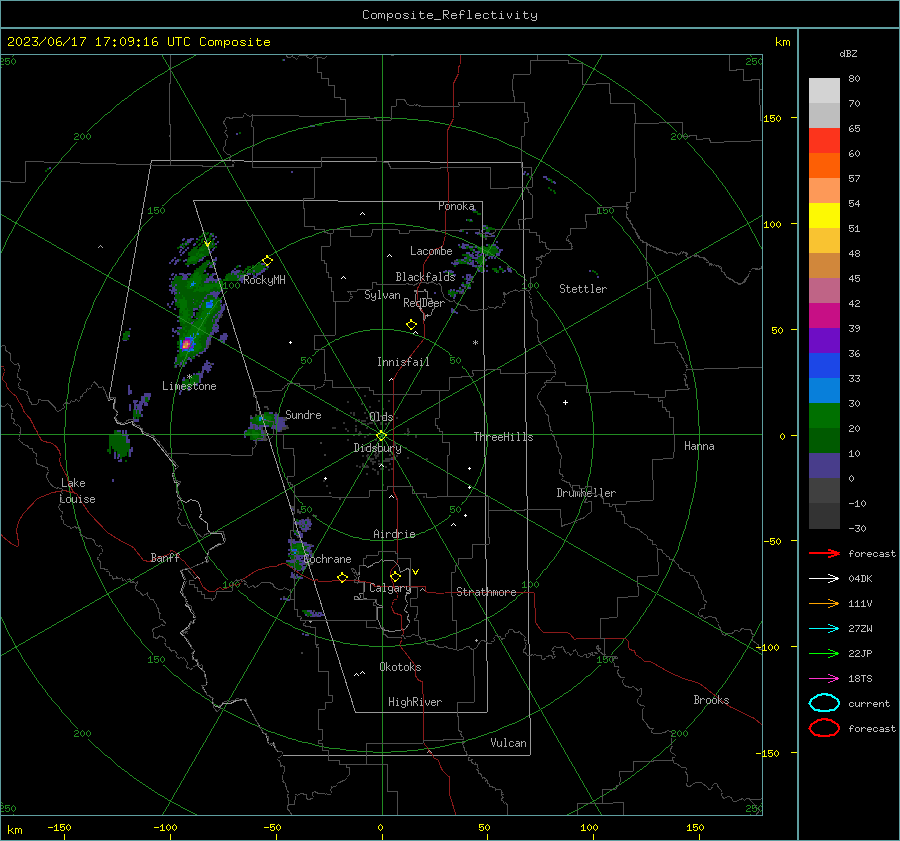Screen dimensions: 900x841
Task: Select the 65 dBZ red swatch
Action: tap(824, 141)
